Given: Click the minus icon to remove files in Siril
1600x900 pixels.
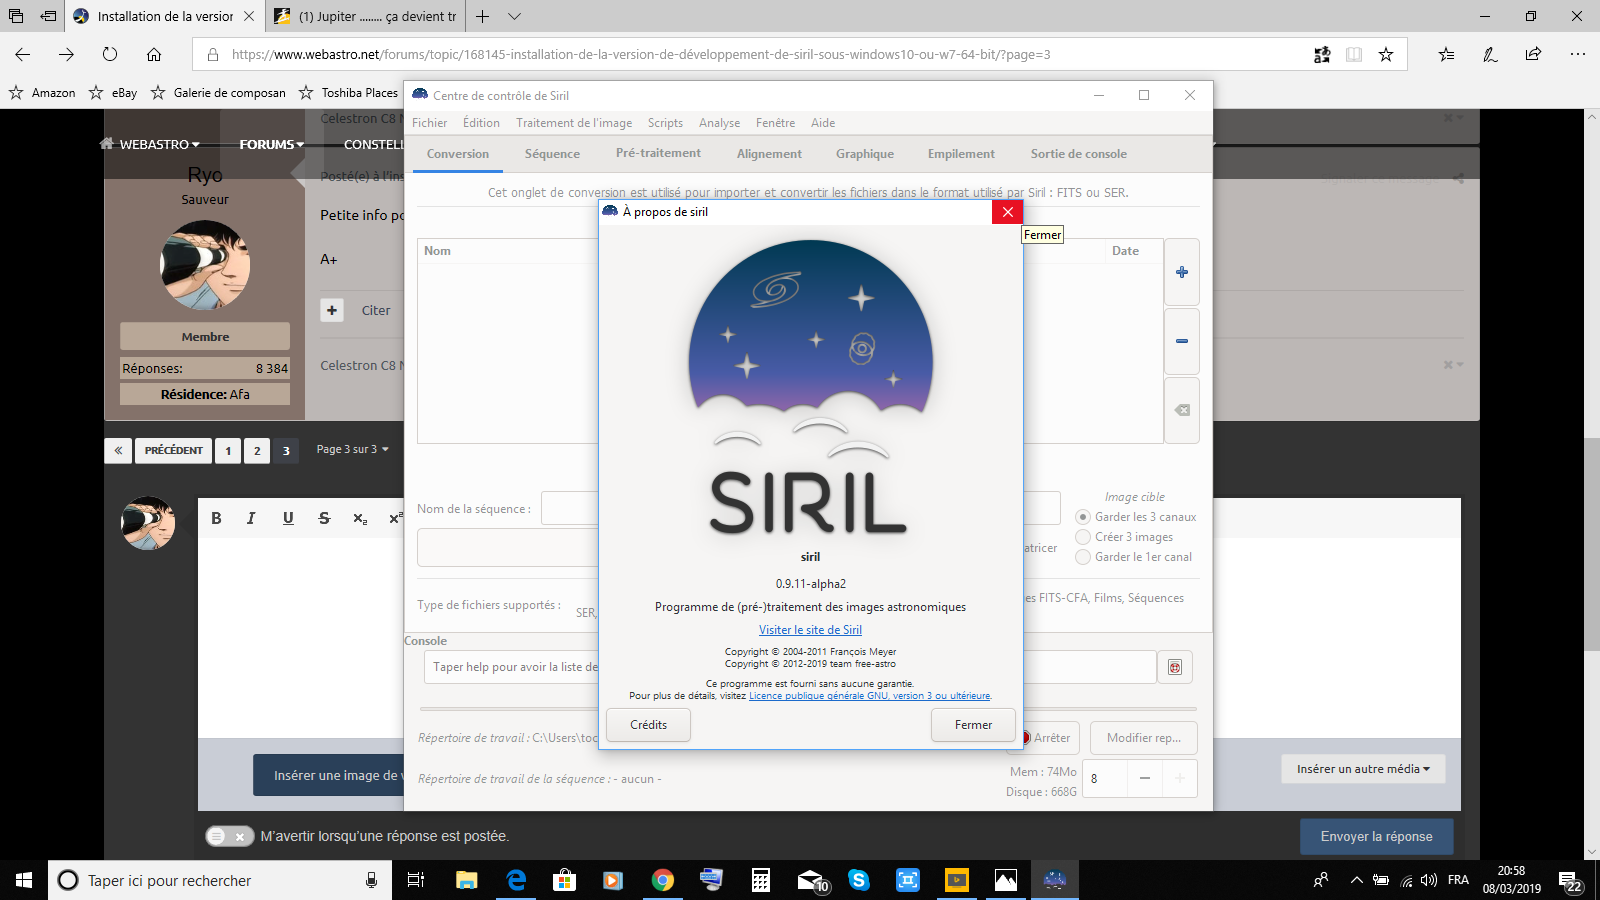Looking at the screenshot, I should coord(1181,341).
